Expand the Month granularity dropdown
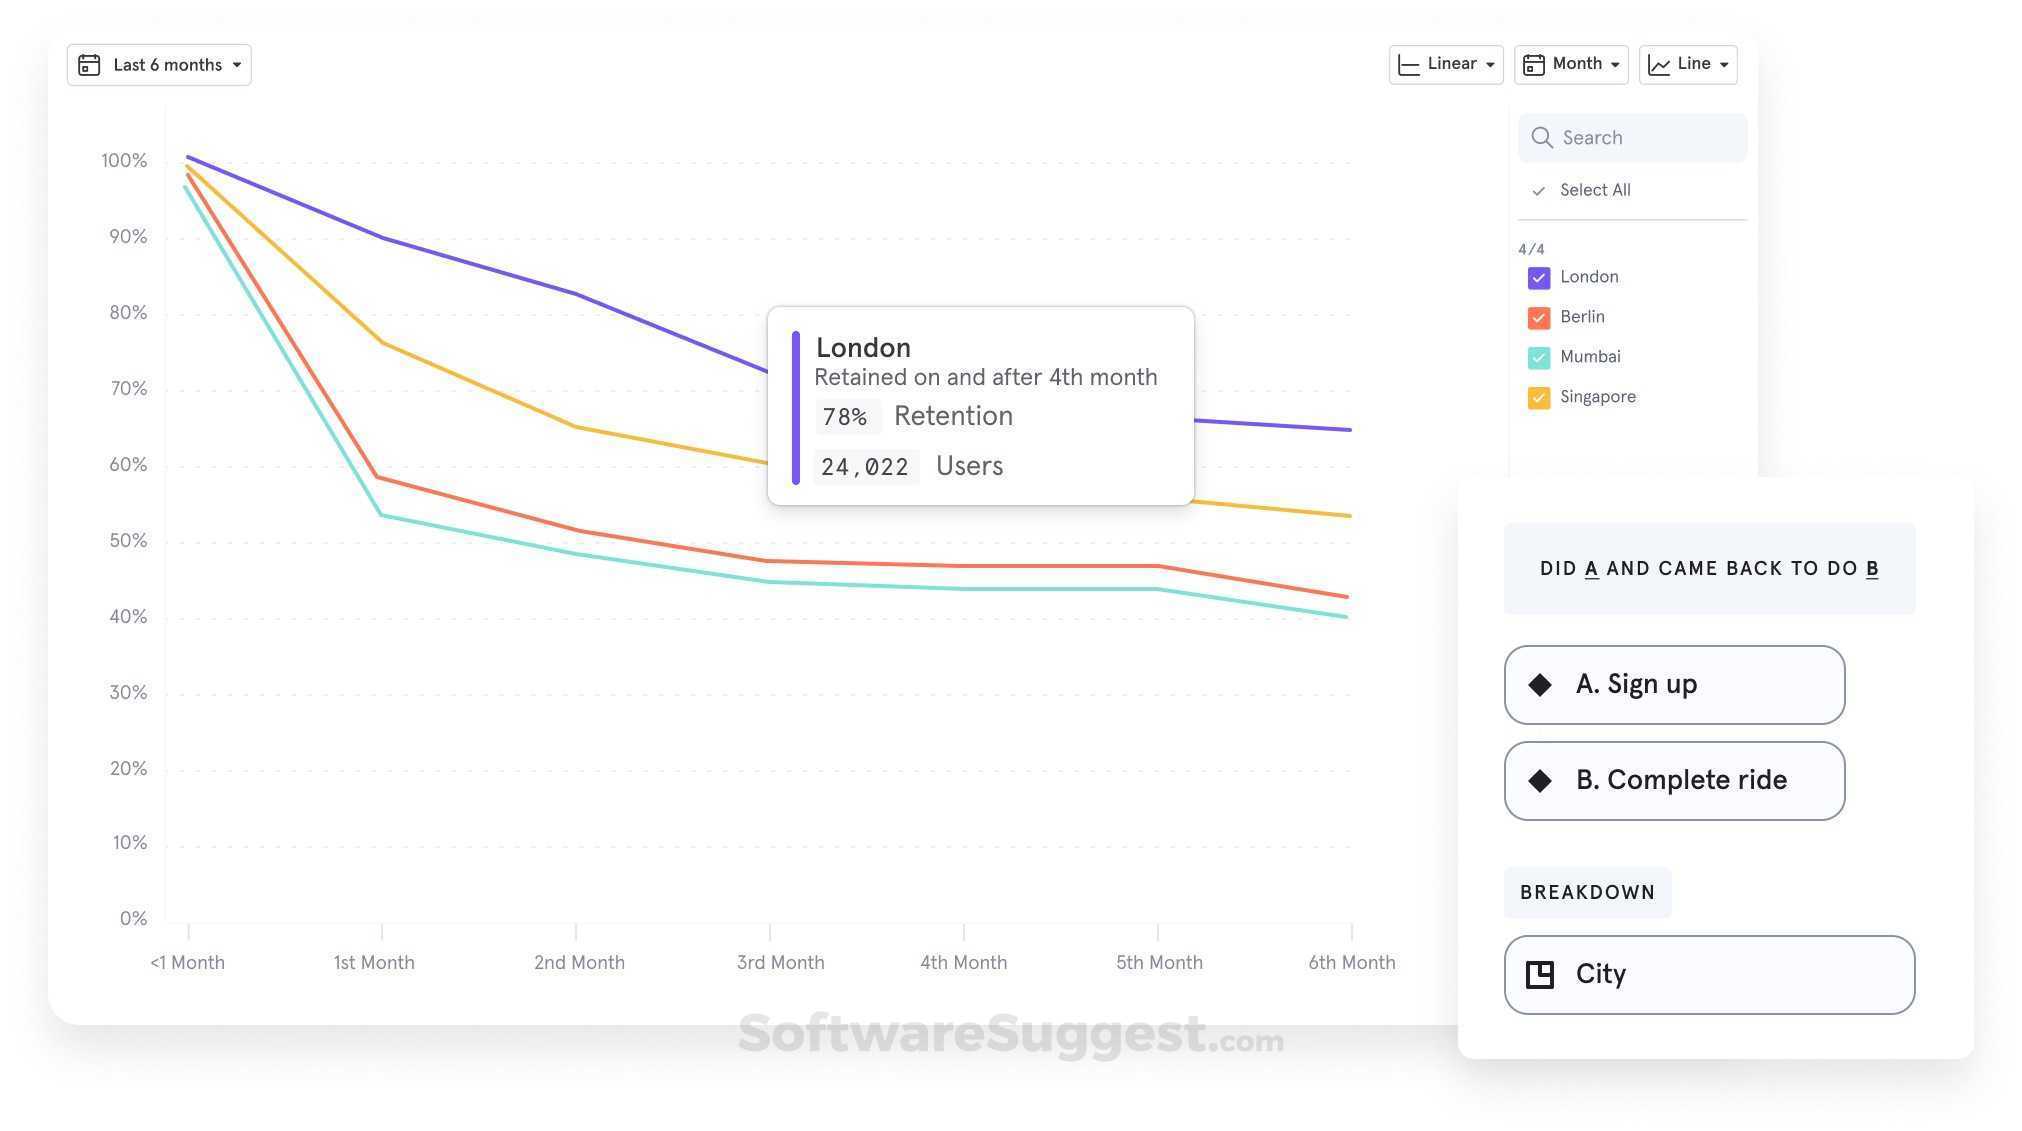2022x1131 pixels. click(1617, 63)
